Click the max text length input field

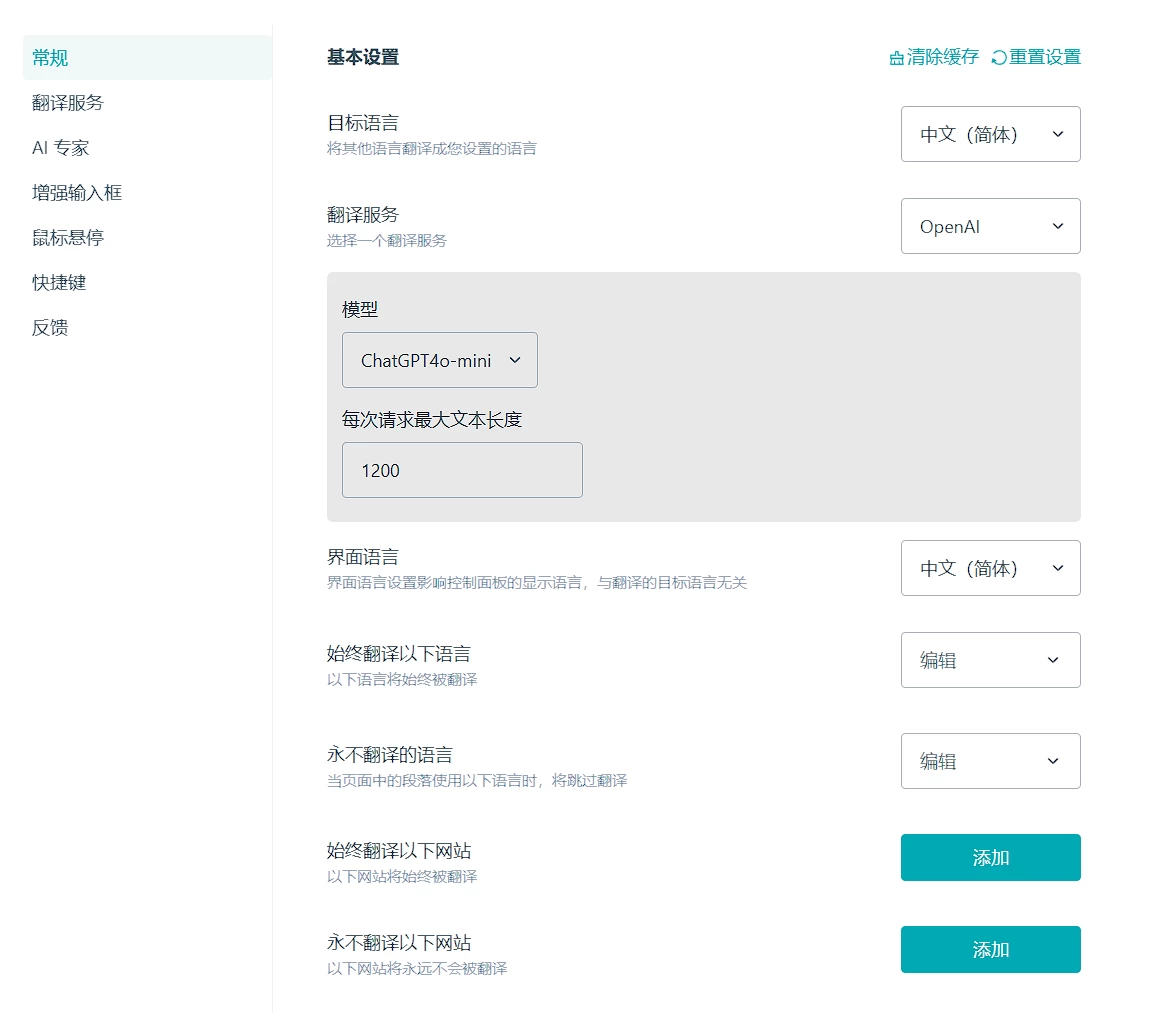(462, 470)
